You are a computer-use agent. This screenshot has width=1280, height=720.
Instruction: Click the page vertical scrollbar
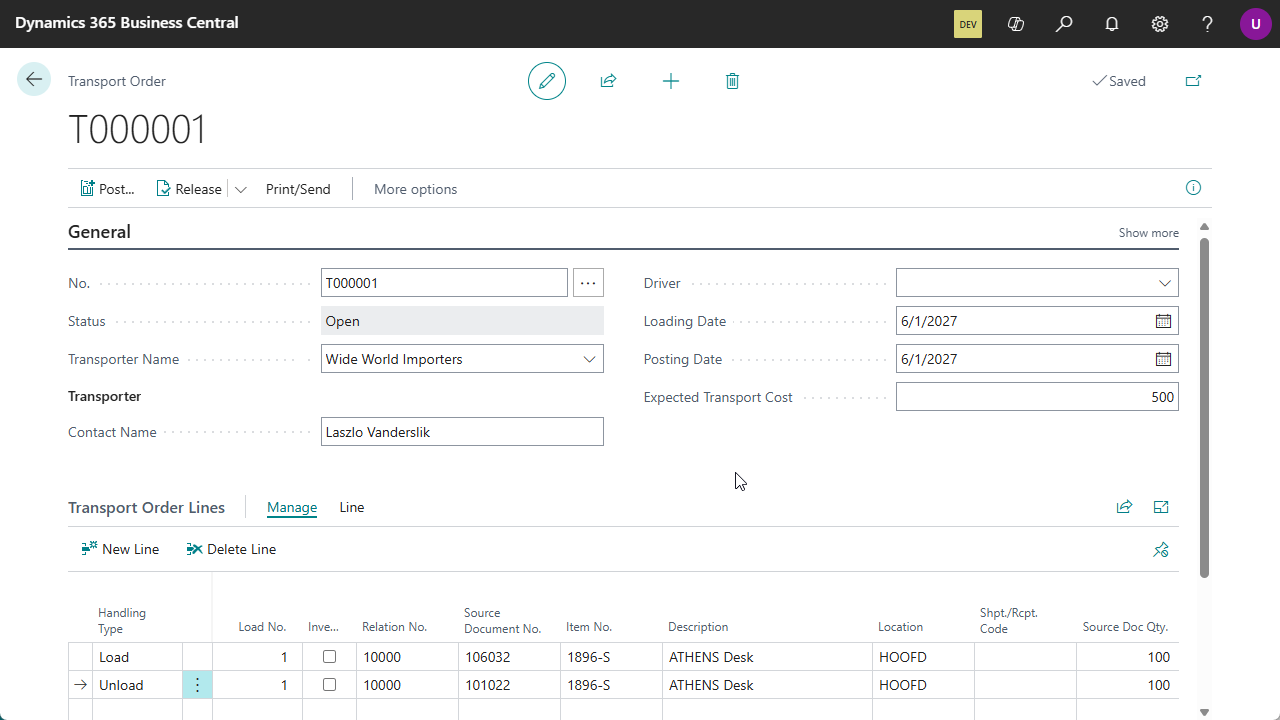pos(1204,406)
